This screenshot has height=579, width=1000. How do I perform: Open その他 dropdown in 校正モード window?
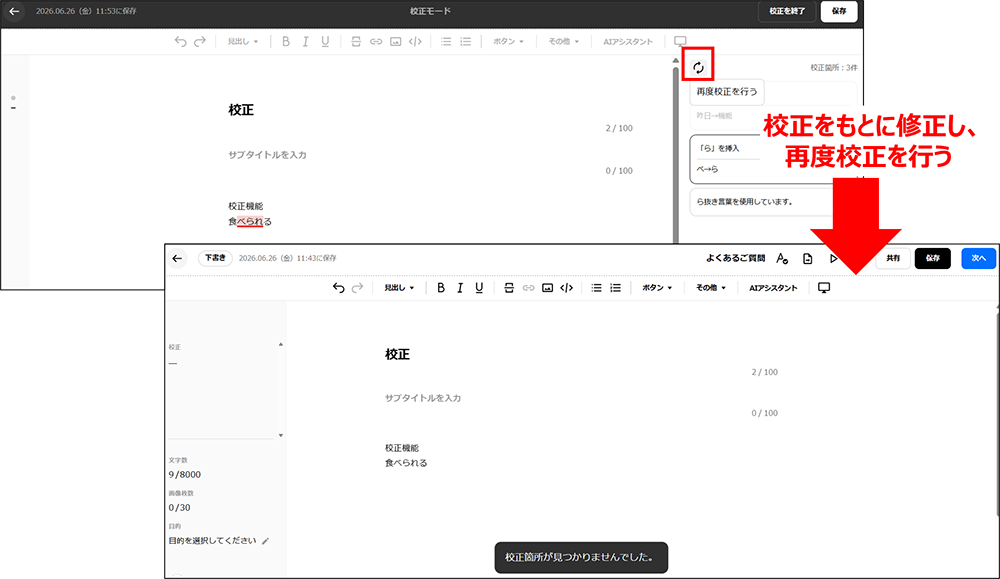pos(564,41)
